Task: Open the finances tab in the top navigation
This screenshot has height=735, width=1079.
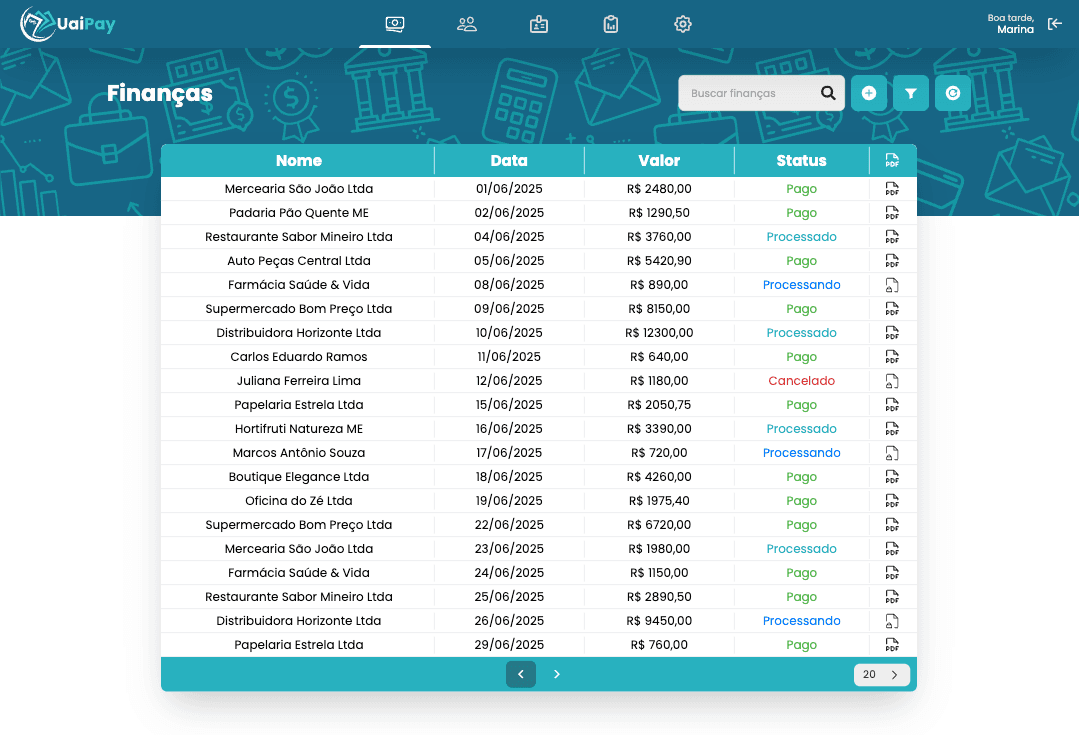Action: coord(395,24)
